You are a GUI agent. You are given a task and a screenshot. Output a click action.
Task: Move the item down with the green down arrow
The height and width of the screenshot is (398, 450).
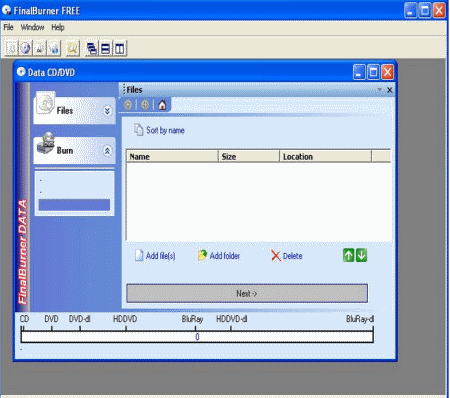coord(361,255)
